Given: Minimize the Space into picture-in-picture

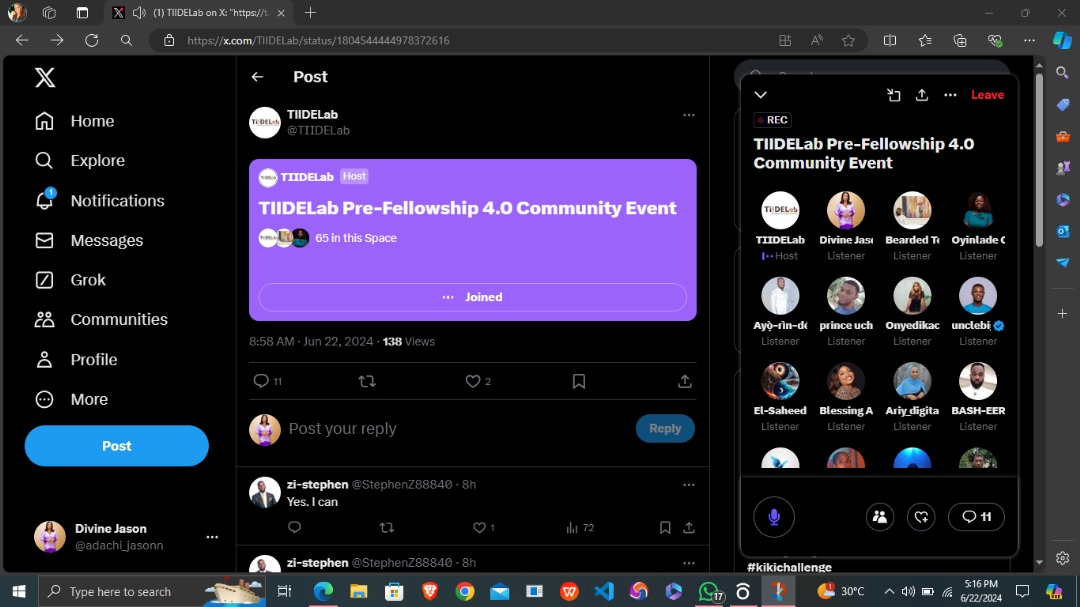Looking at the screenshot, I should pos(893,94).
